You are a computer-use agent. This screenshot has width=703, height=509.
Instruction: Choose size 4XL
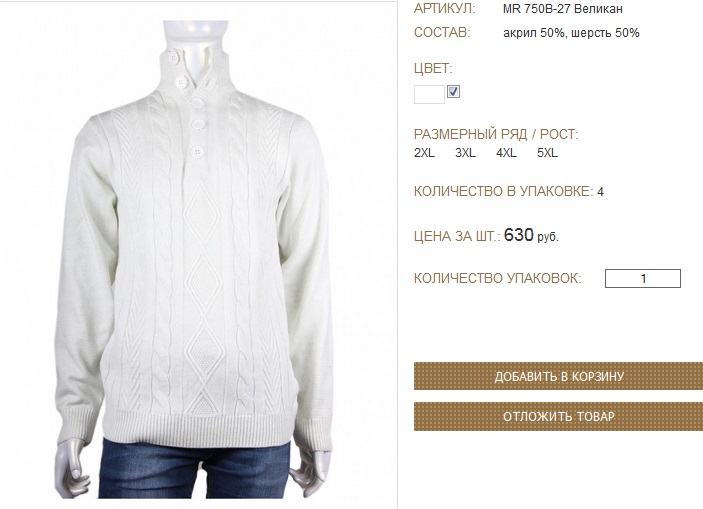(x=506, y=153)
